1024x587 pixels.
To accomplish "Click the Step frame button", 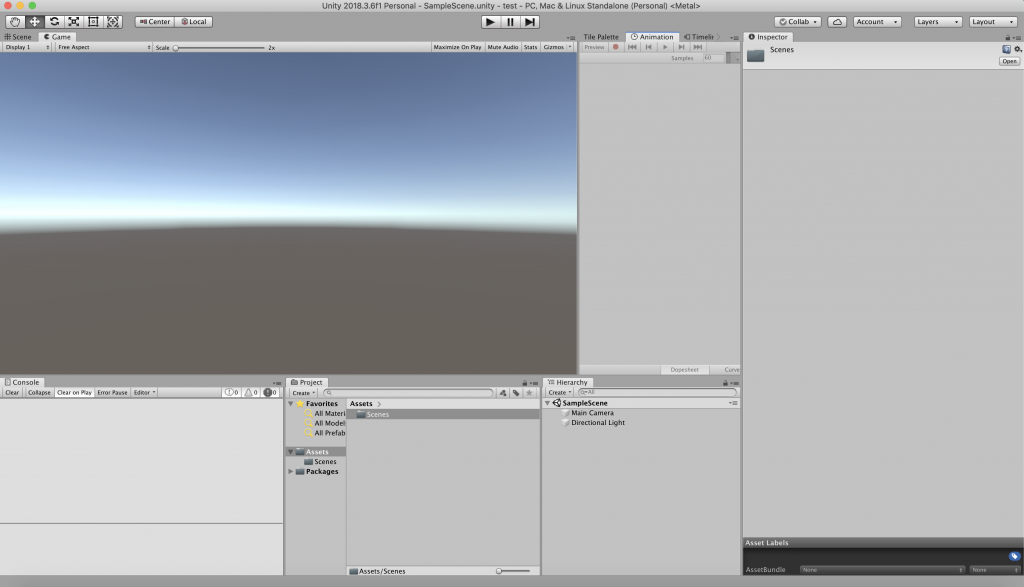I will click(530, 21).
